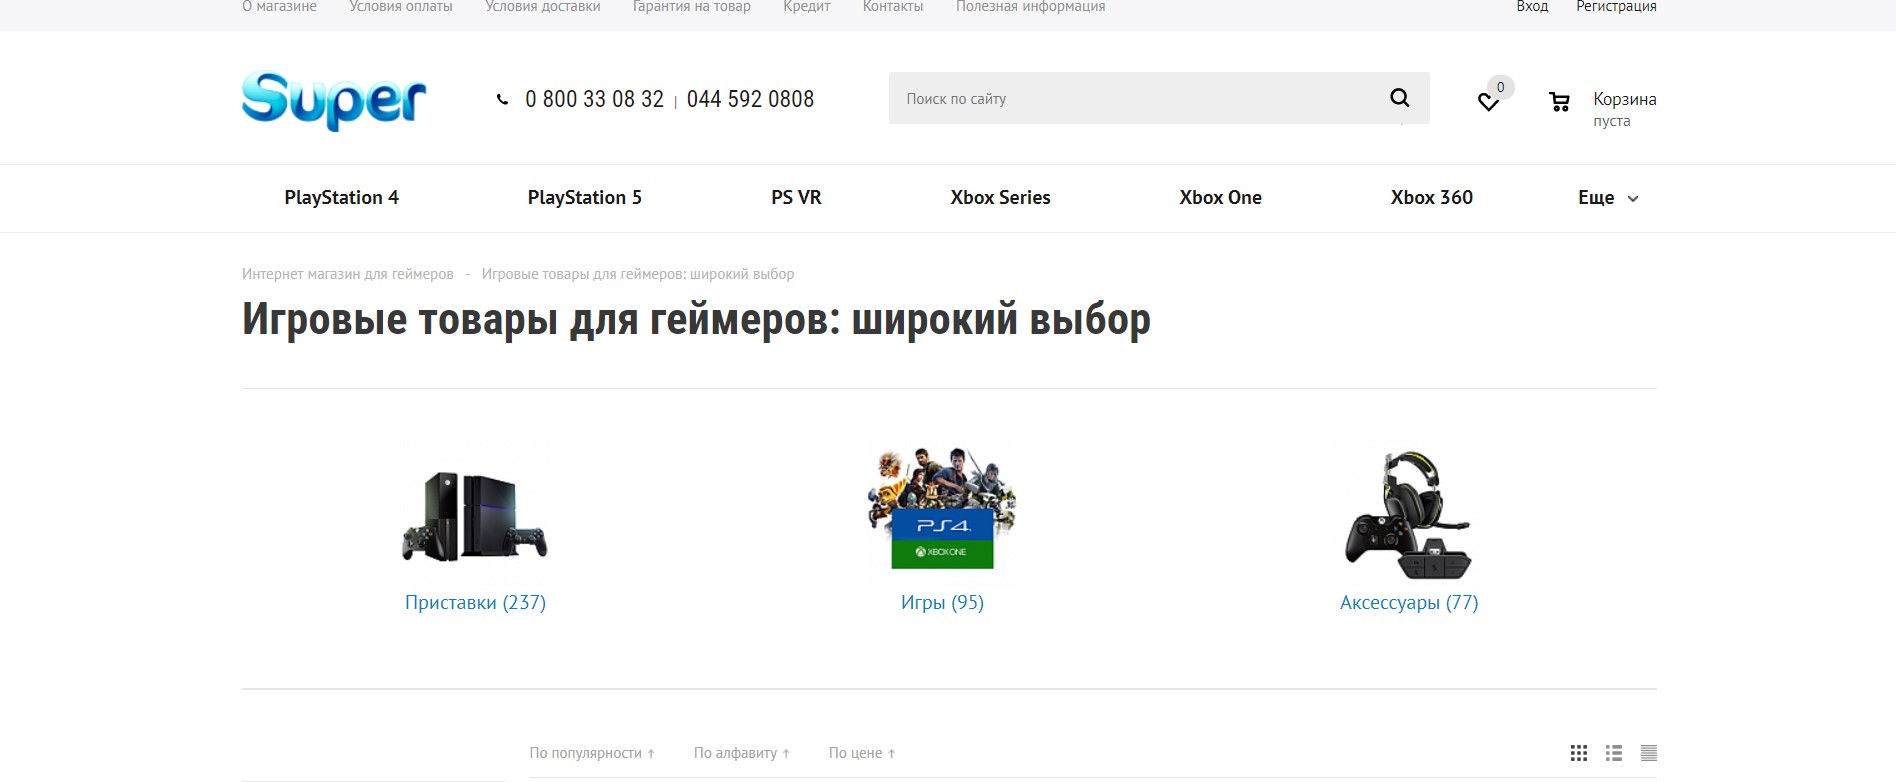Open the PlayStation 4 category
1896x782 pixels.
[x=342, y=198]
